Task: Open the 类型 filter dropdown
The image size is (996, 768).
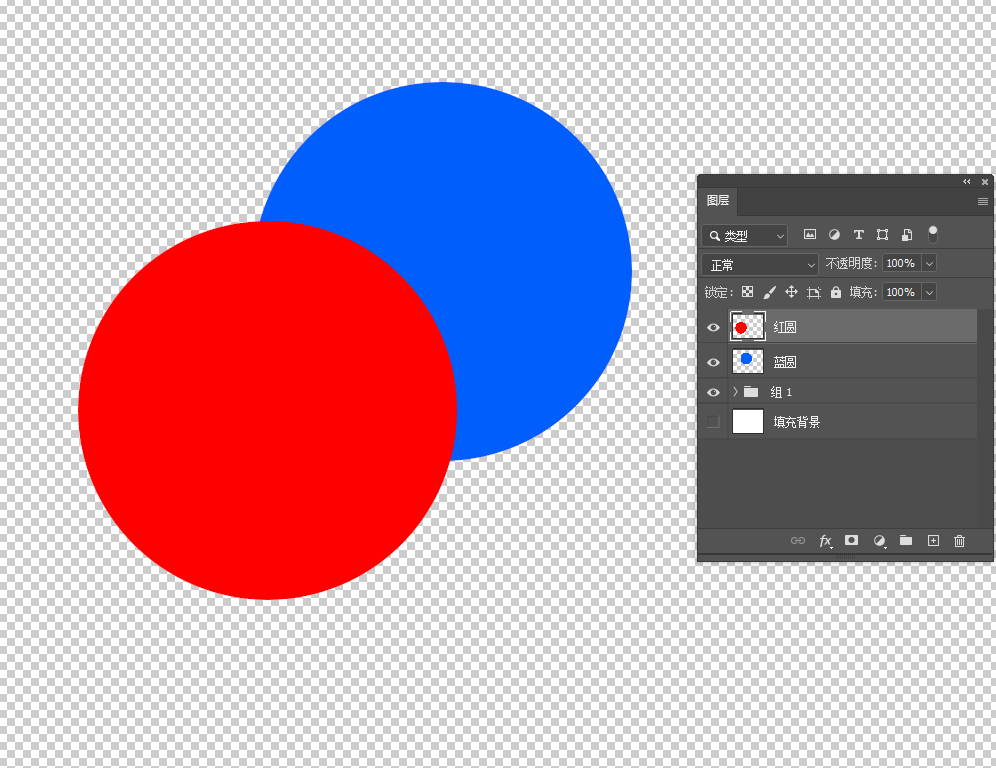Action: pyautogui.click(x=744, y=236)
